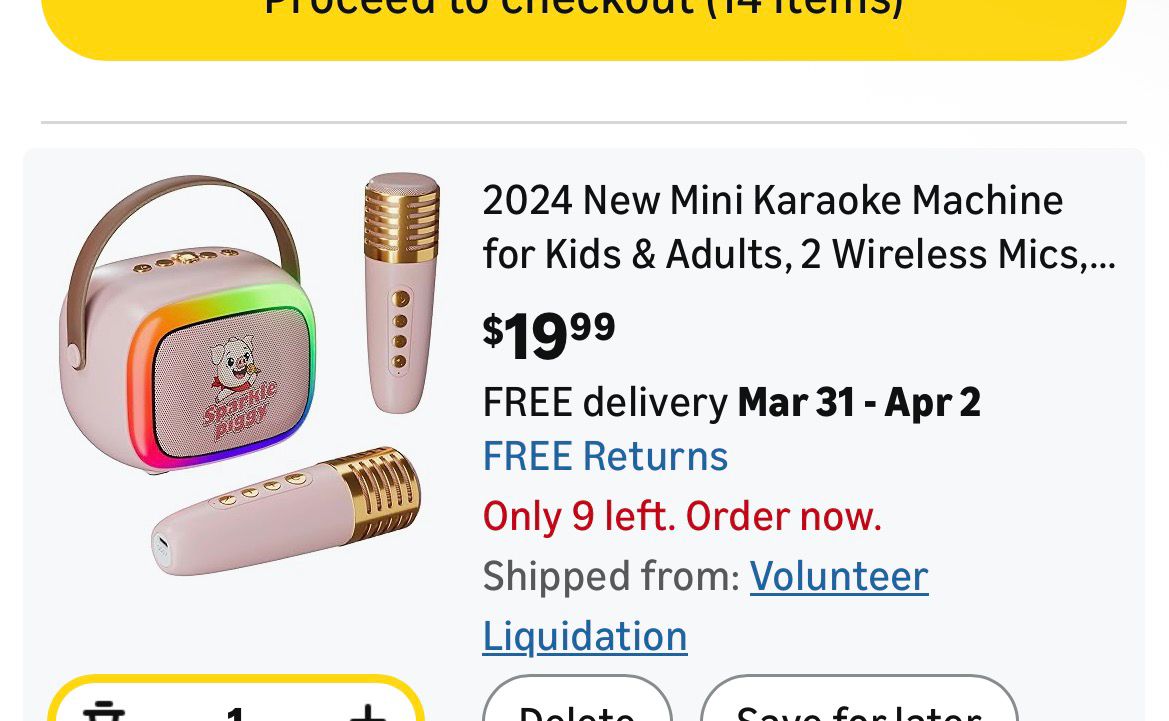Click the Mar 31 - Apr 2 date
This screenshot has height=721, width=1169.
[859, 402]
